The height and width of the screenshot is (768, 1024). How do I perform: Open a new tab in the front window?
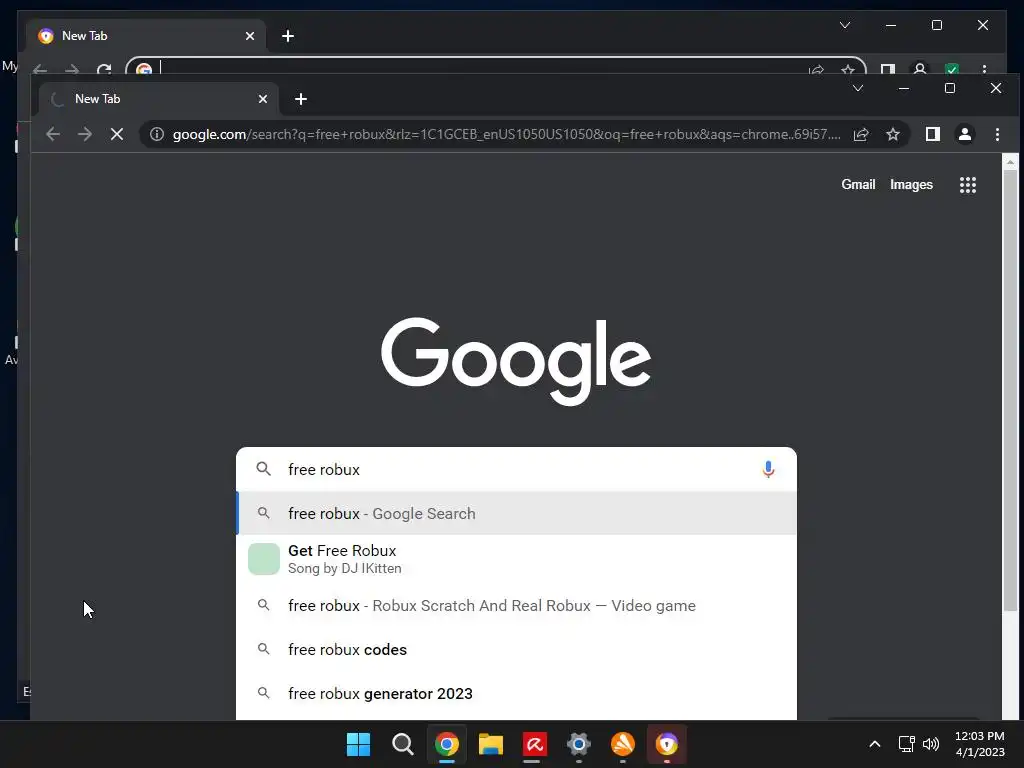pyautogui.click(x=301, y=99)
